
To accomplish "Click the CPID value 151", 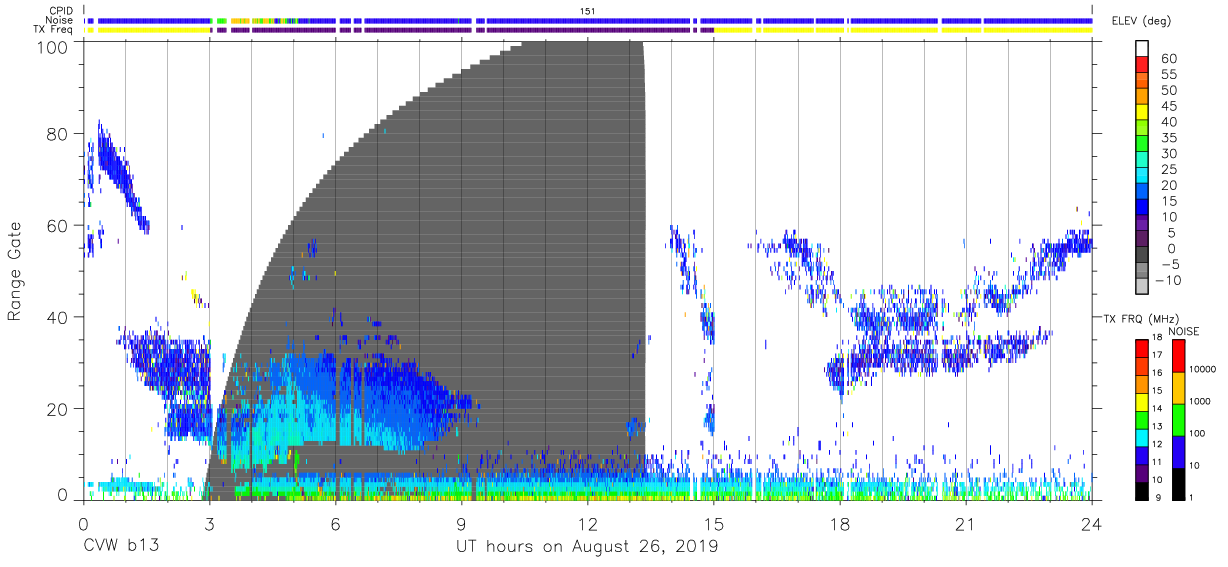I will tap(588, 10).
